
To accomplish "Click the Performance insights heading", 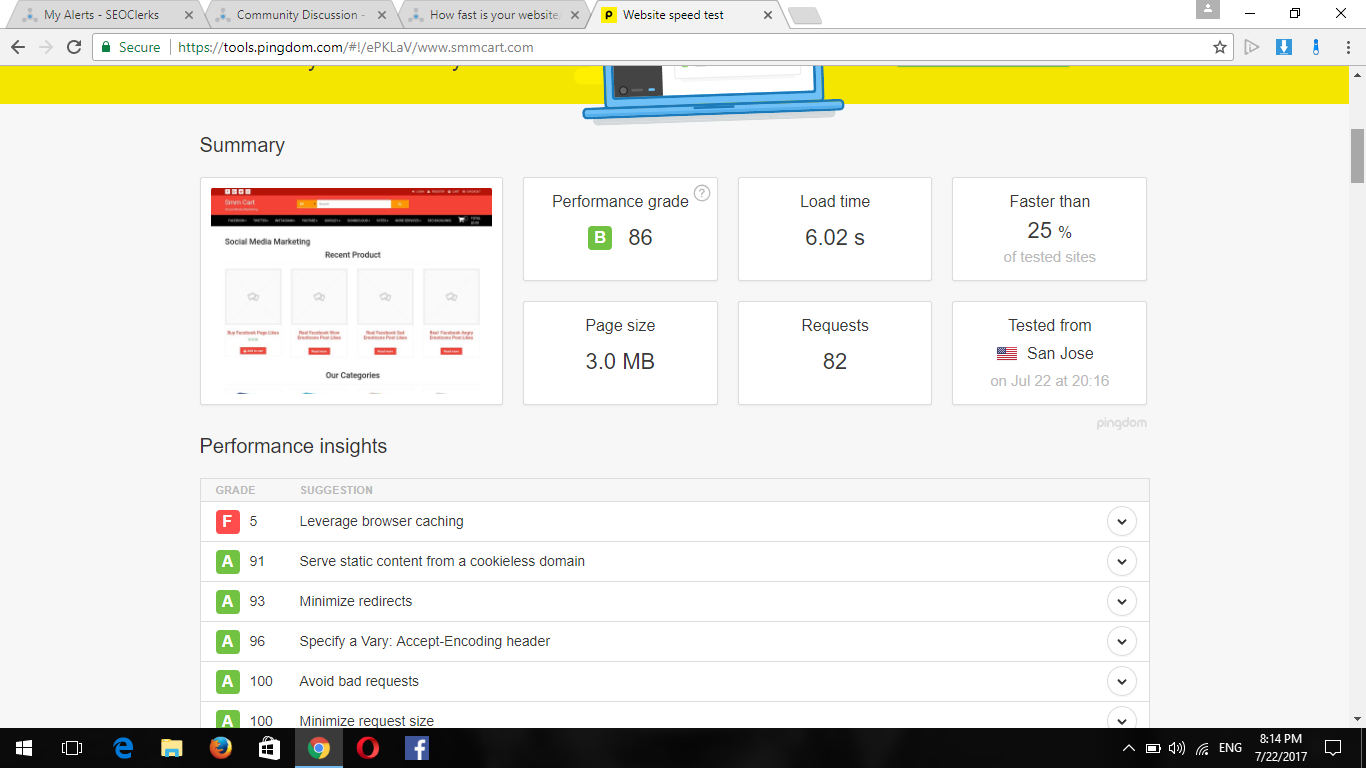I will [x=293, y=446].
